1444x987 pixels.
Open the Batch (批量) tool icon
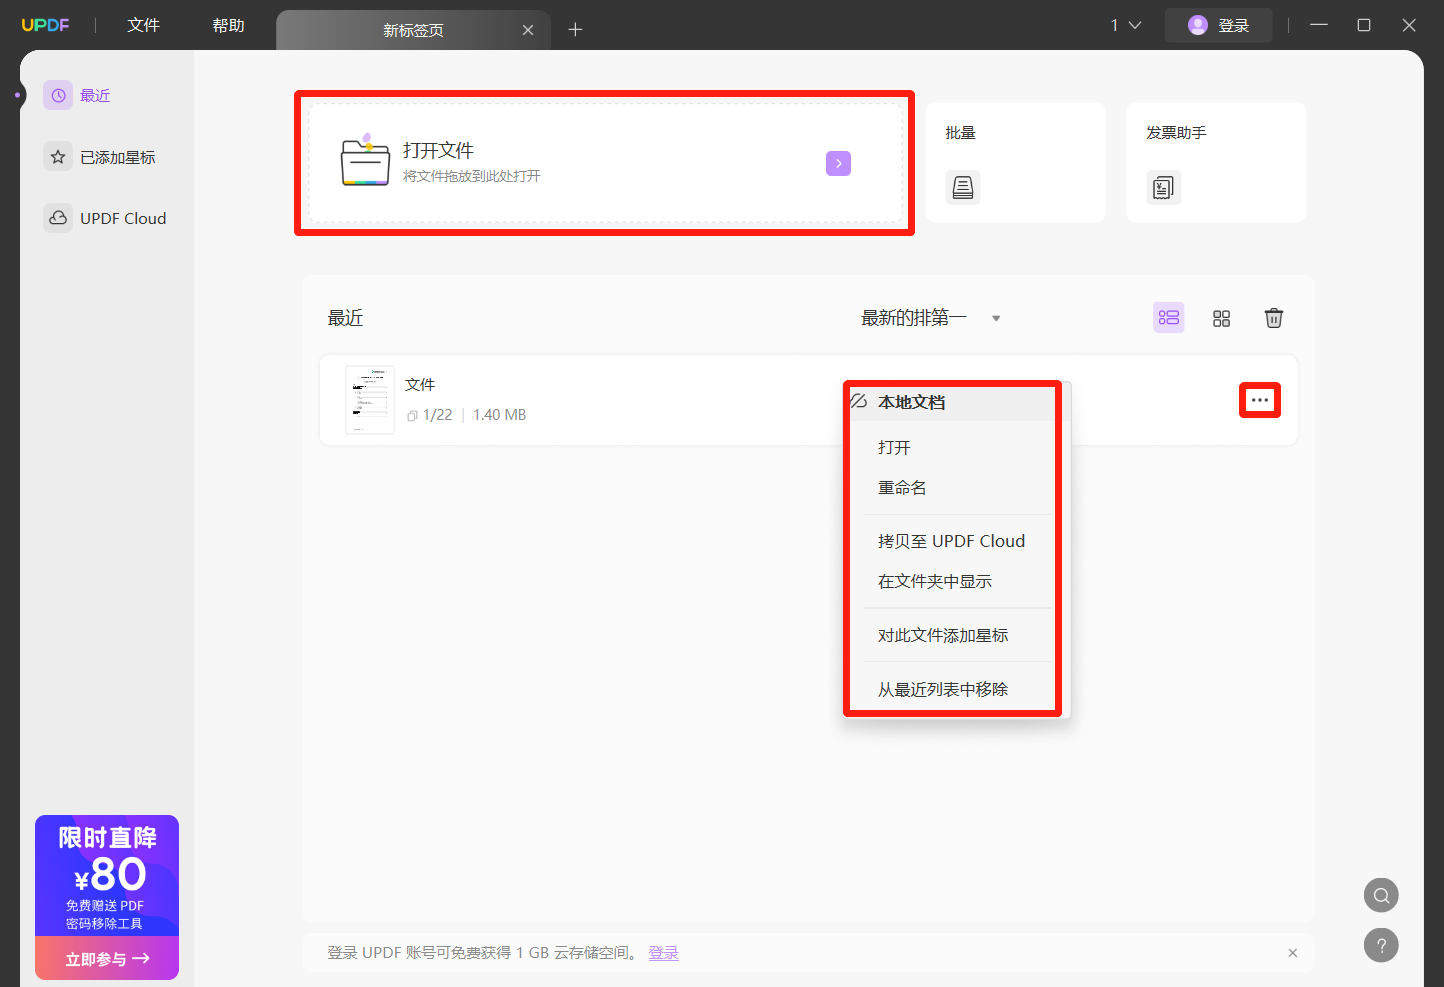tap(963, 187)
